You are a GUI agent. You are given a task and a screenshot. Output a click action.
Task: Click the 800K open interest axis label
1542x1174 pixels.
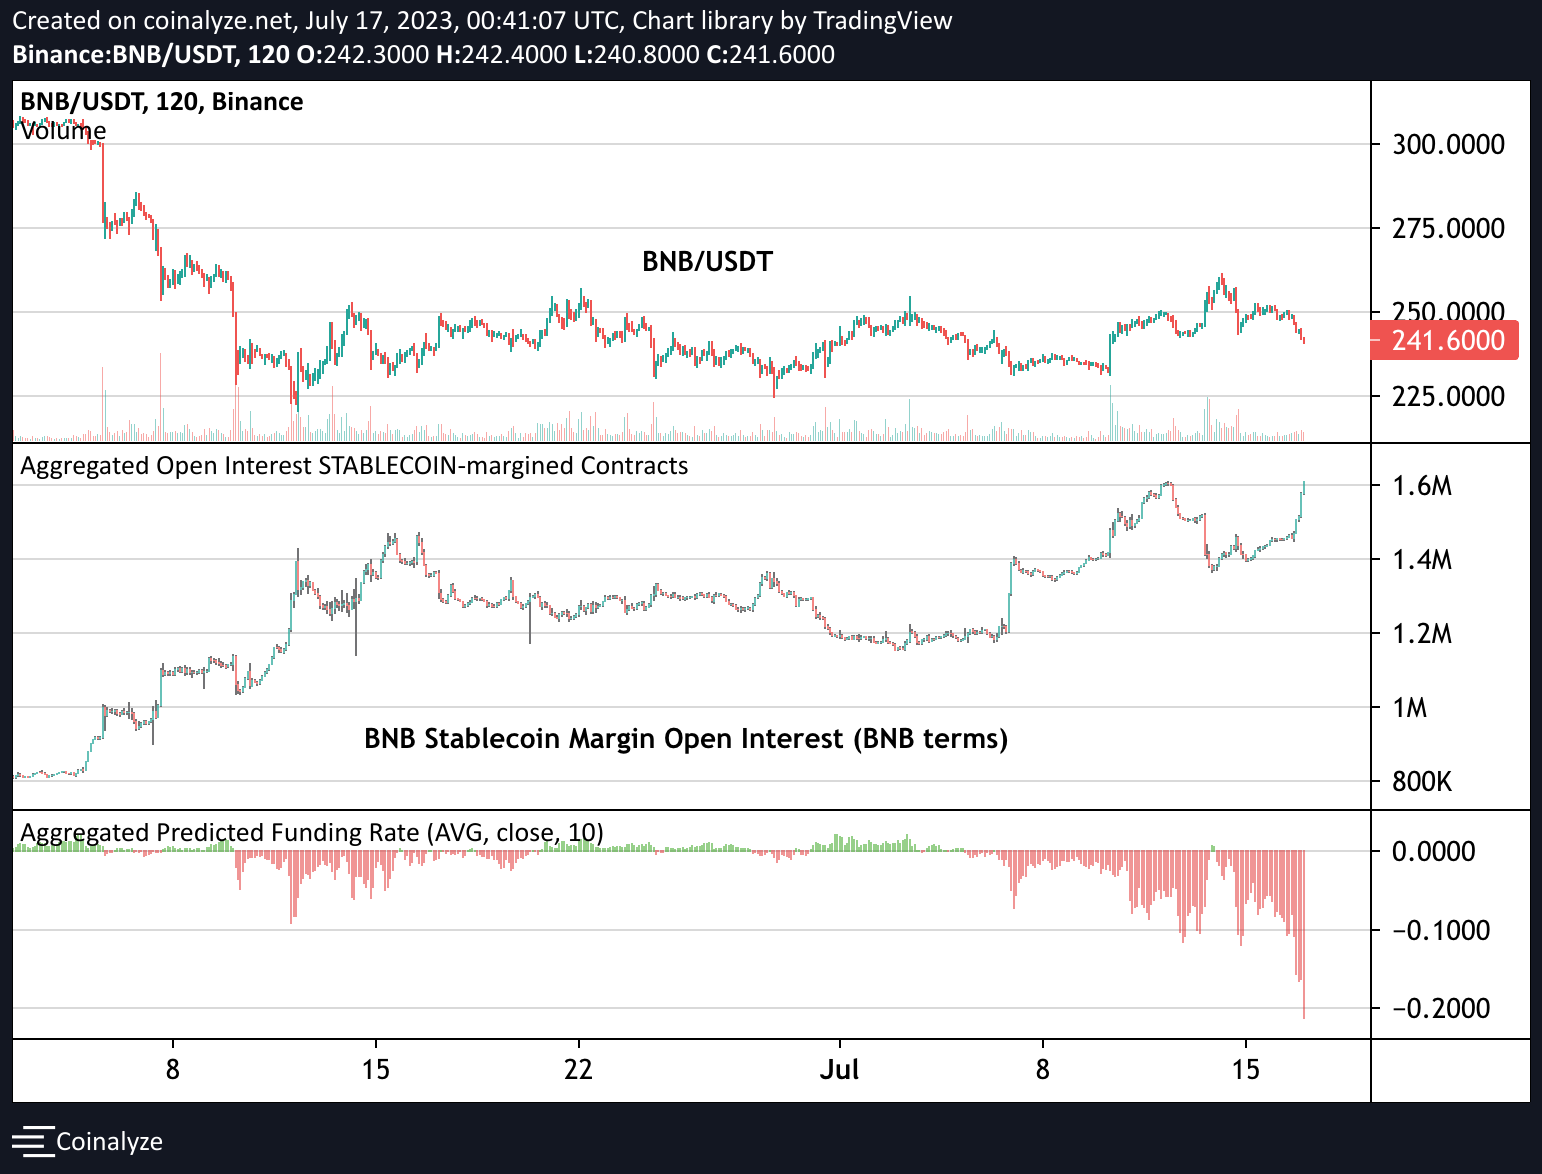pos(1422,782)
